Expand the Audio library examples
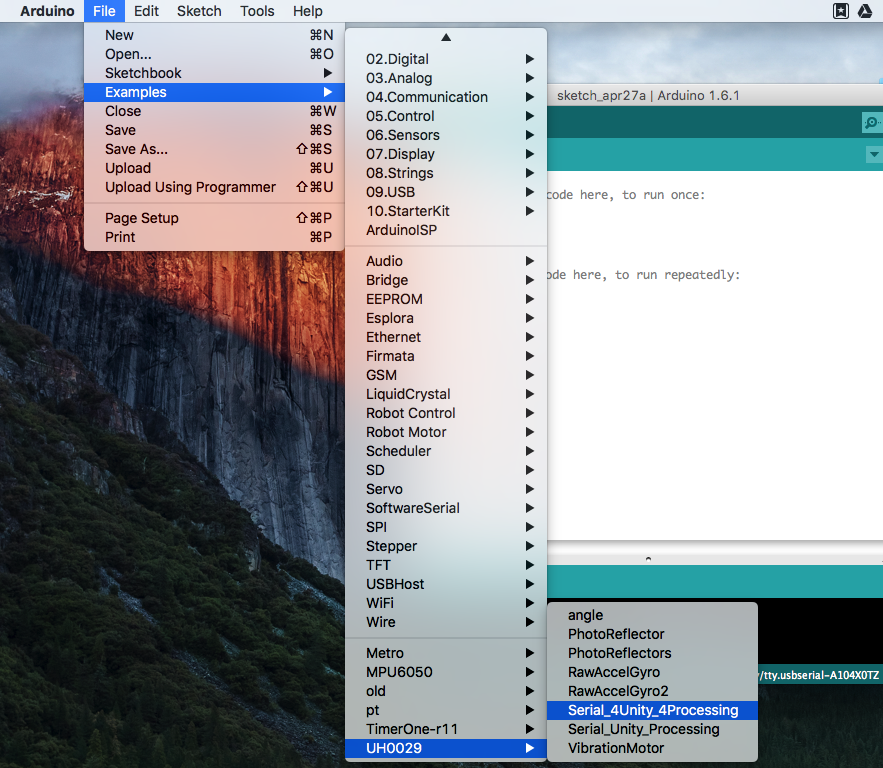883x768 pixels. (446, 261)
